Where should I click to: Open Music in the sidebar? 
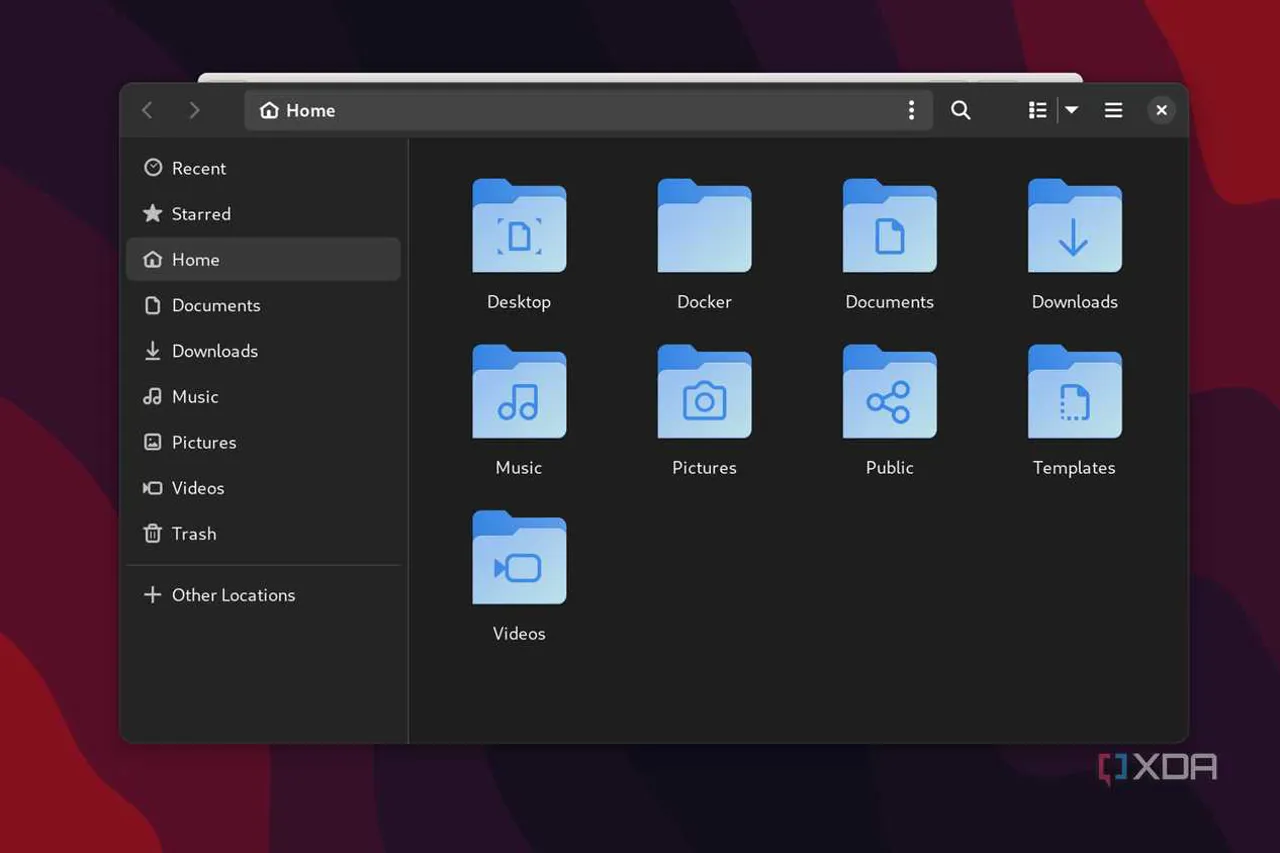(x=263, y=396)
